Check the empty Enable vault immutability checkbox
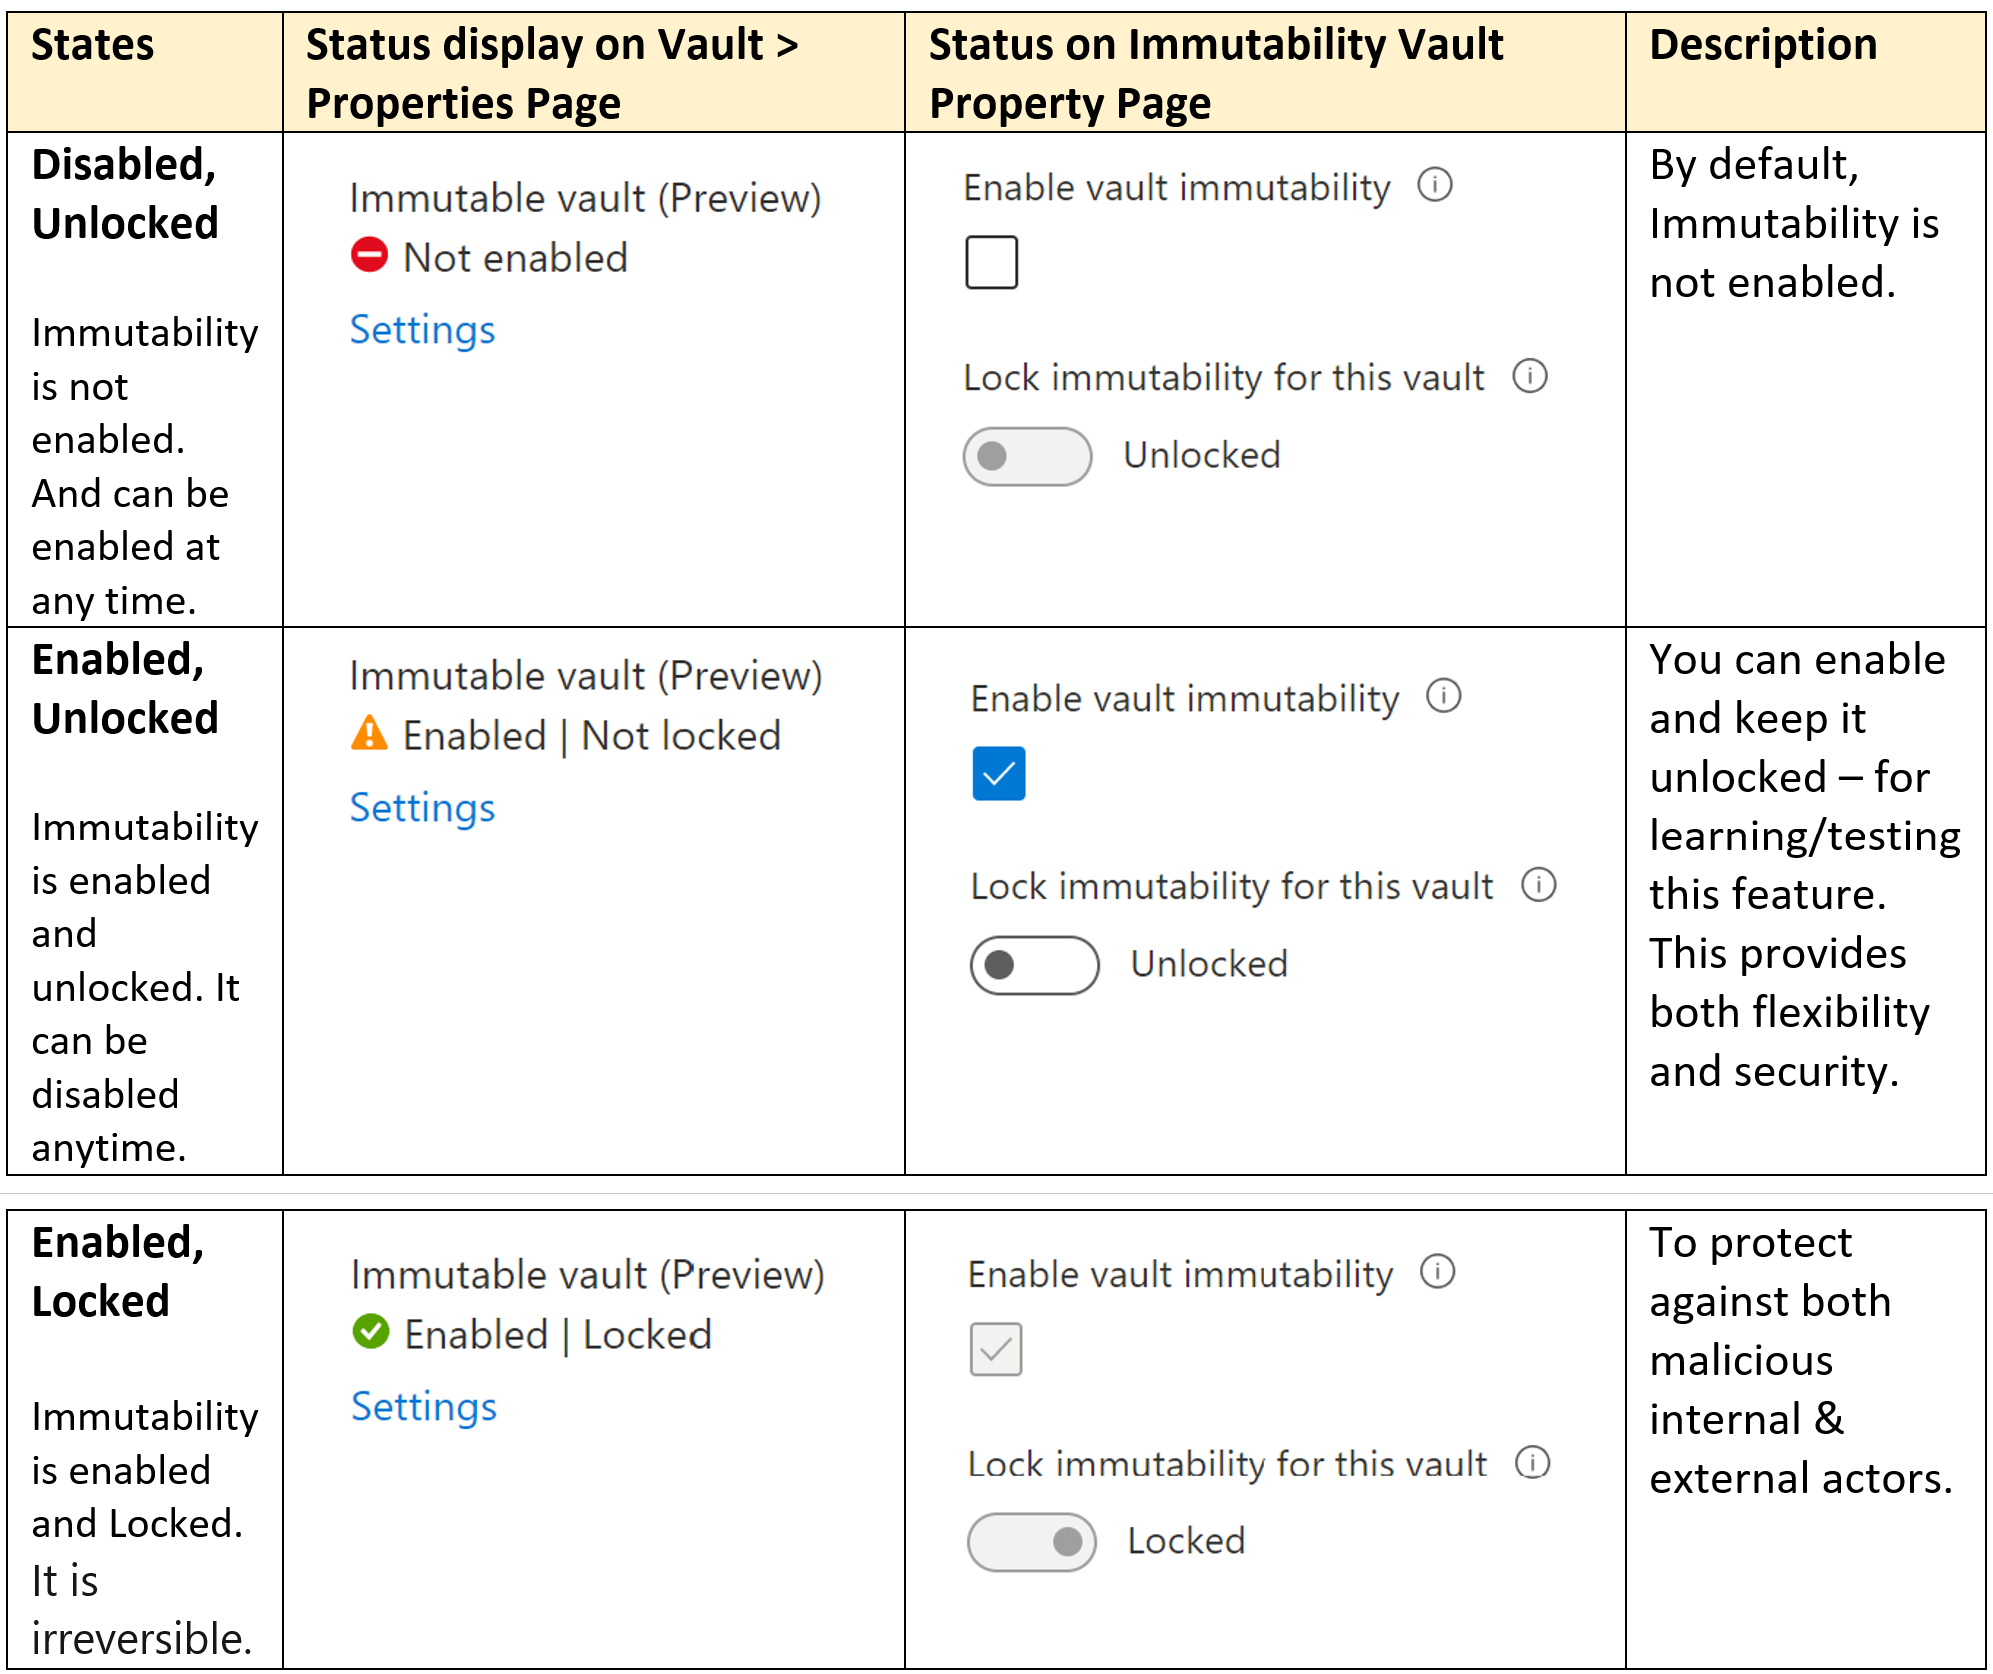Screen dimensions: 1993x1674 [991, 262]
